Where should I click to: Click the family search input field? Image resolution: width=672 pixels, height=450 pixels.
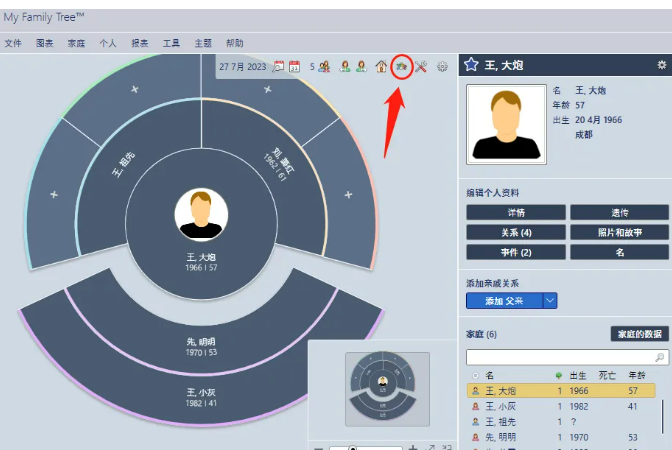[x=558, y=357]
